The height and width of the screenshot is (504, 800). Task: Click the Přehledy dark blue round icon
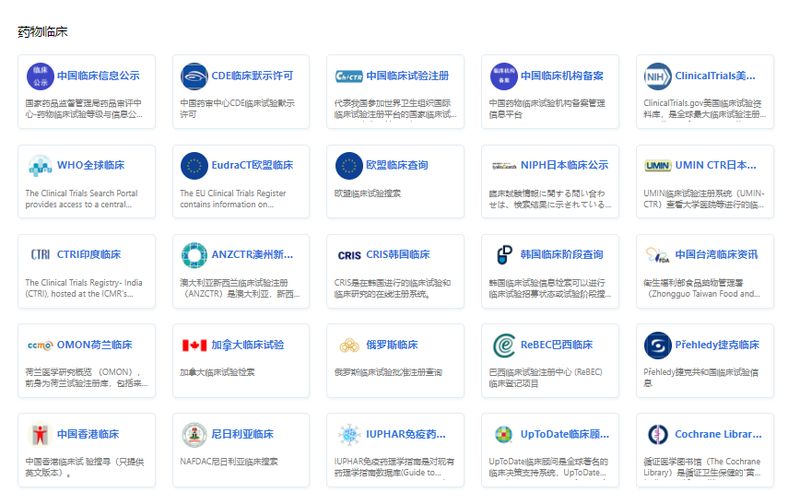click(658, 345)
